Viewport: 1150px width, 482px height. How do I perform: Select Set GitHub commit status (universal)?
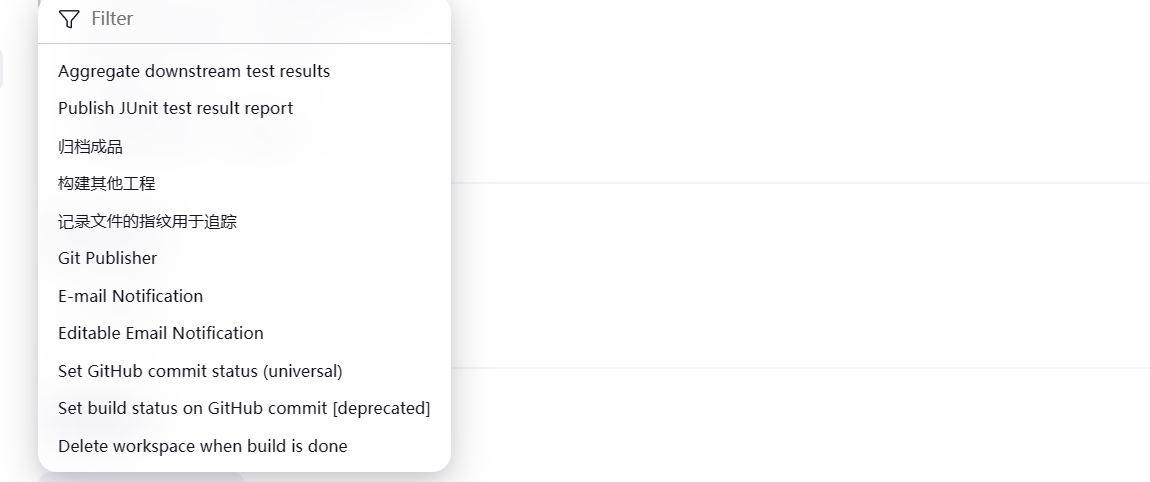244,370
